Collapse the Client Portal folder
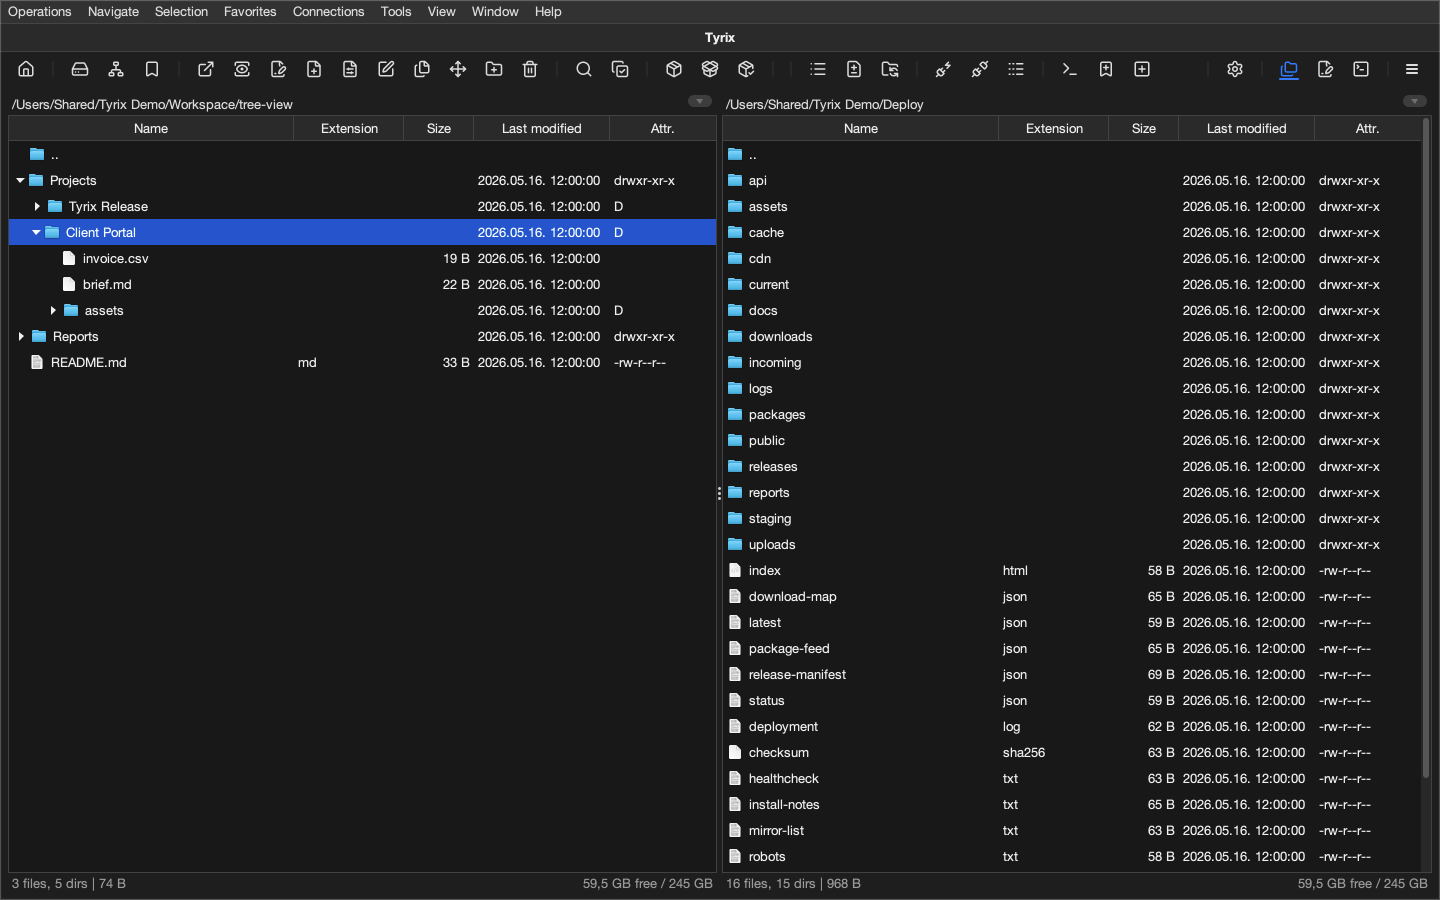 tap(36, 232)
